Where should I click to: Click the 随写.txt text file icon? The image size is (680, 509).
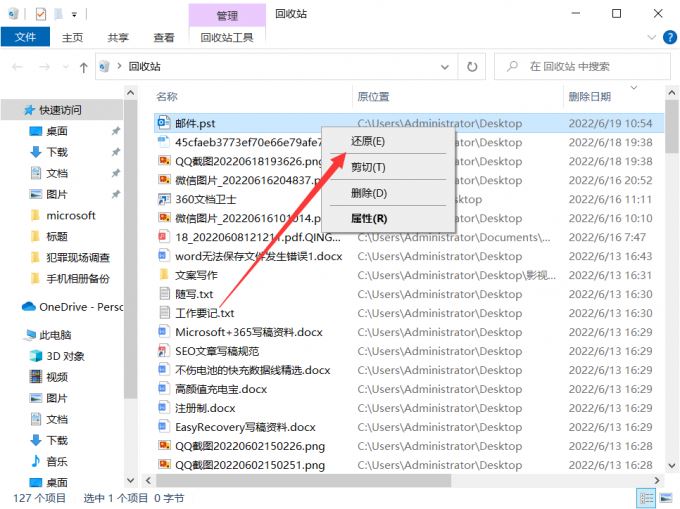pyautogui.click(x=164, y=294)
